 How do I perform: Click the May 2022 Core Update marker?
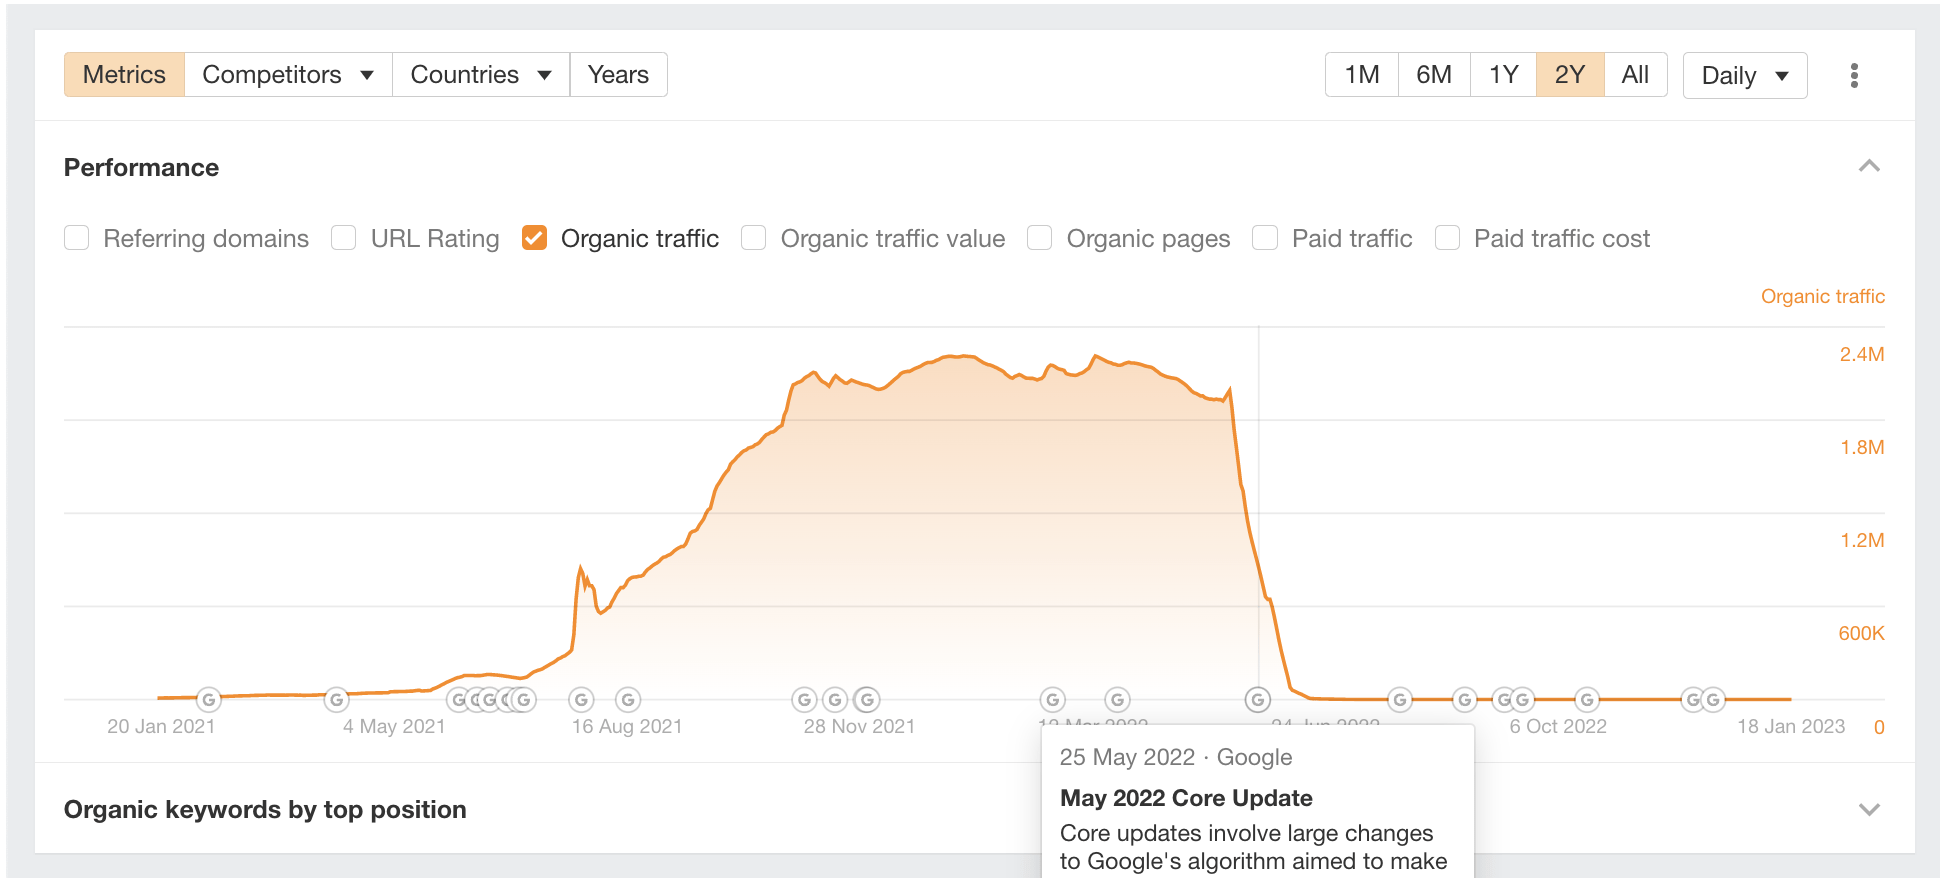[x=1258, y=700]
